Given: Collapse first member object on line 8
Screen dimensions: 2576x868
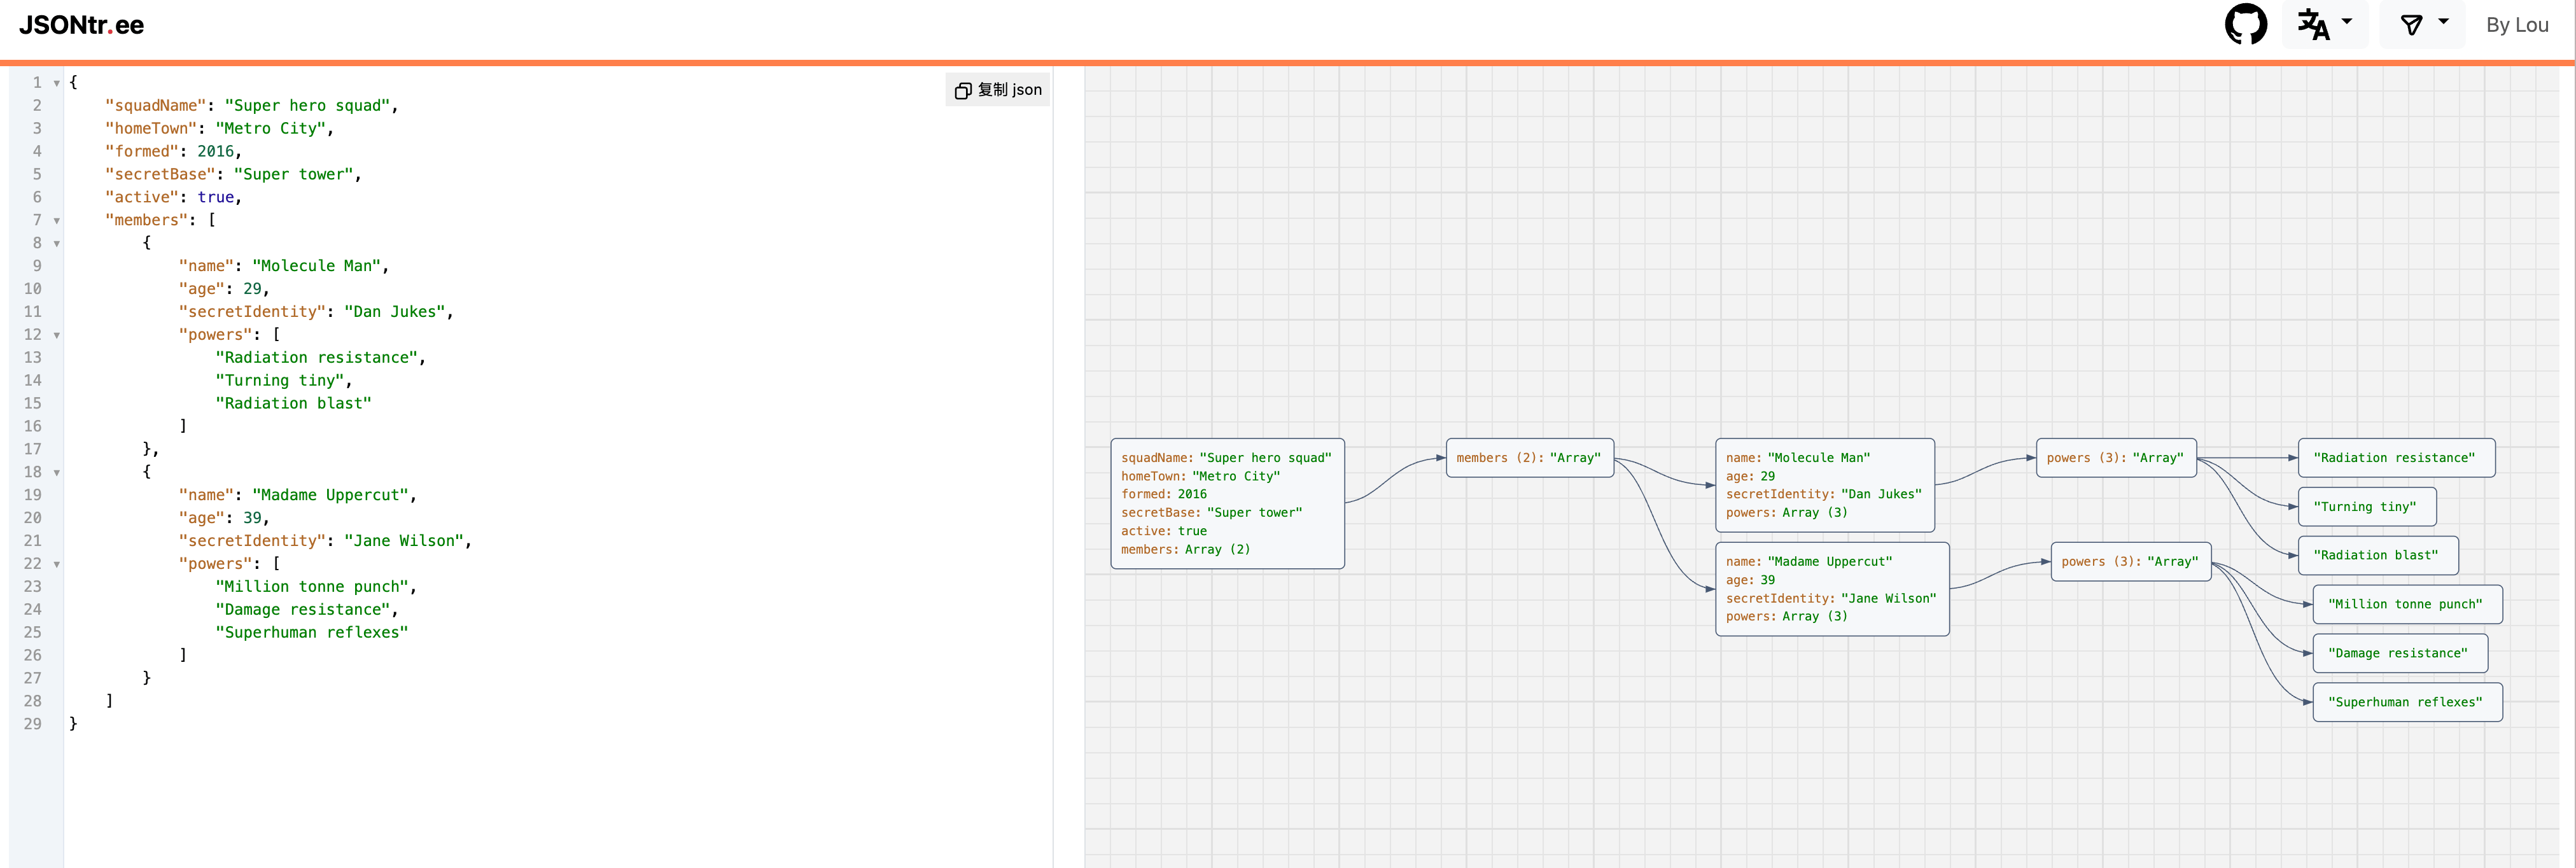Looking at the screenshot, I should (57, 244).
